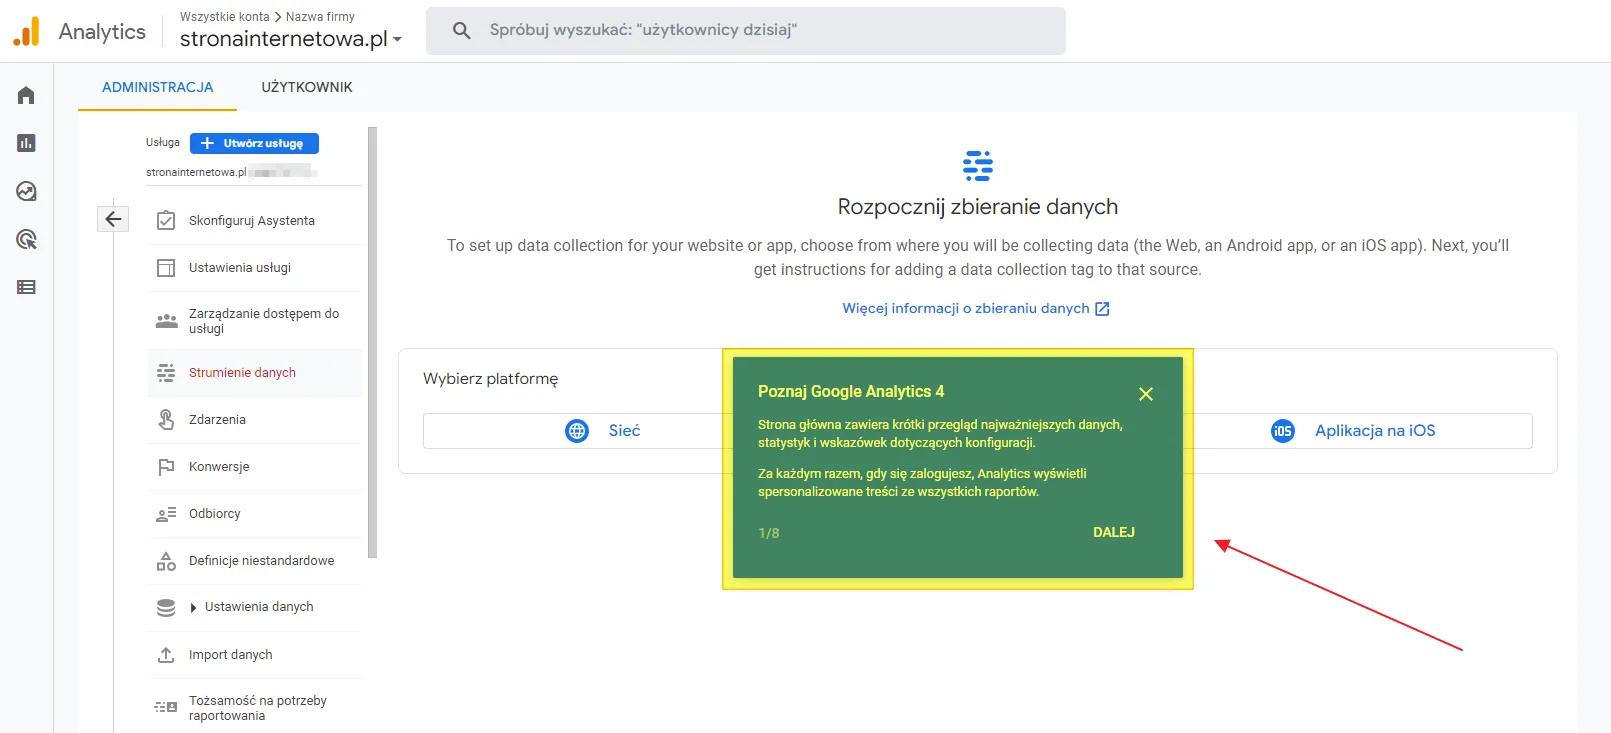Open Import danych menu item
The image size is (1611, 733).
tap(254, 655)
